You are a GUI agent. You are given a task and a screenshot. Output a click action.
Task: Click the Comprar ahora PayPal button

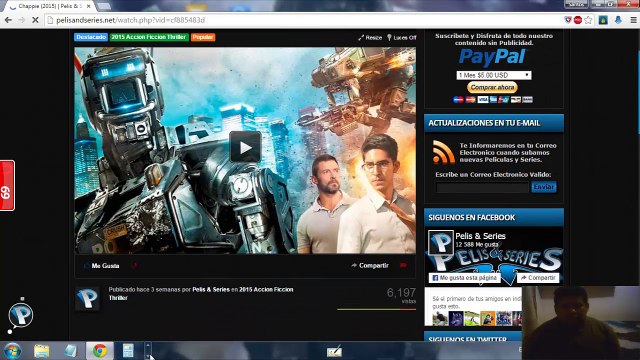[x=492, y=87]
